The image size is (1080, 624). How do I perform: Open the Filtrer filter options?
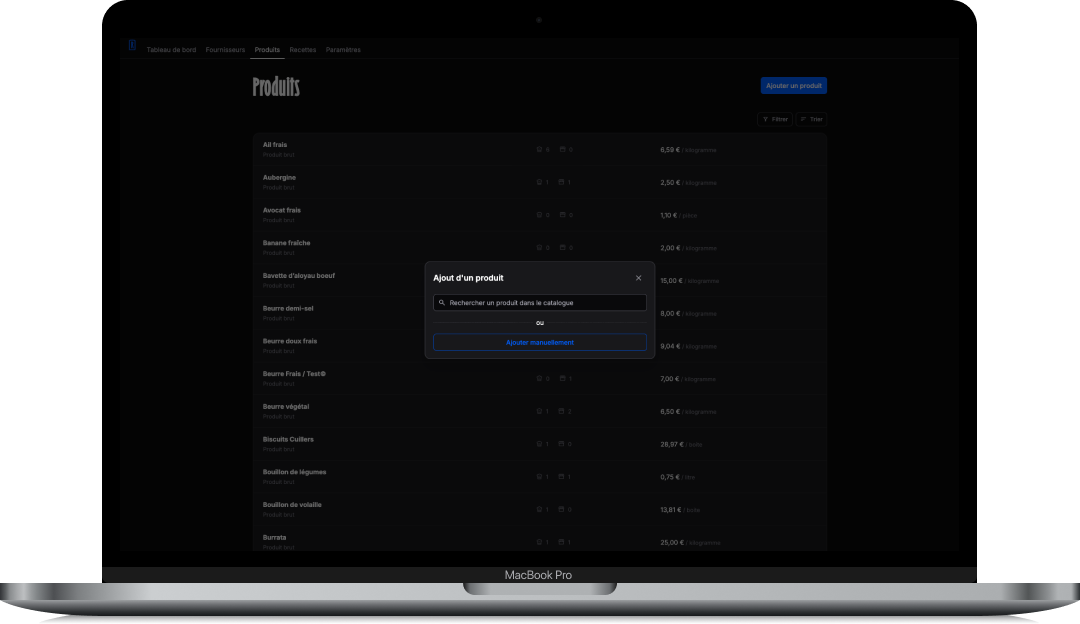pyautogui.click(x=774, y=118)
